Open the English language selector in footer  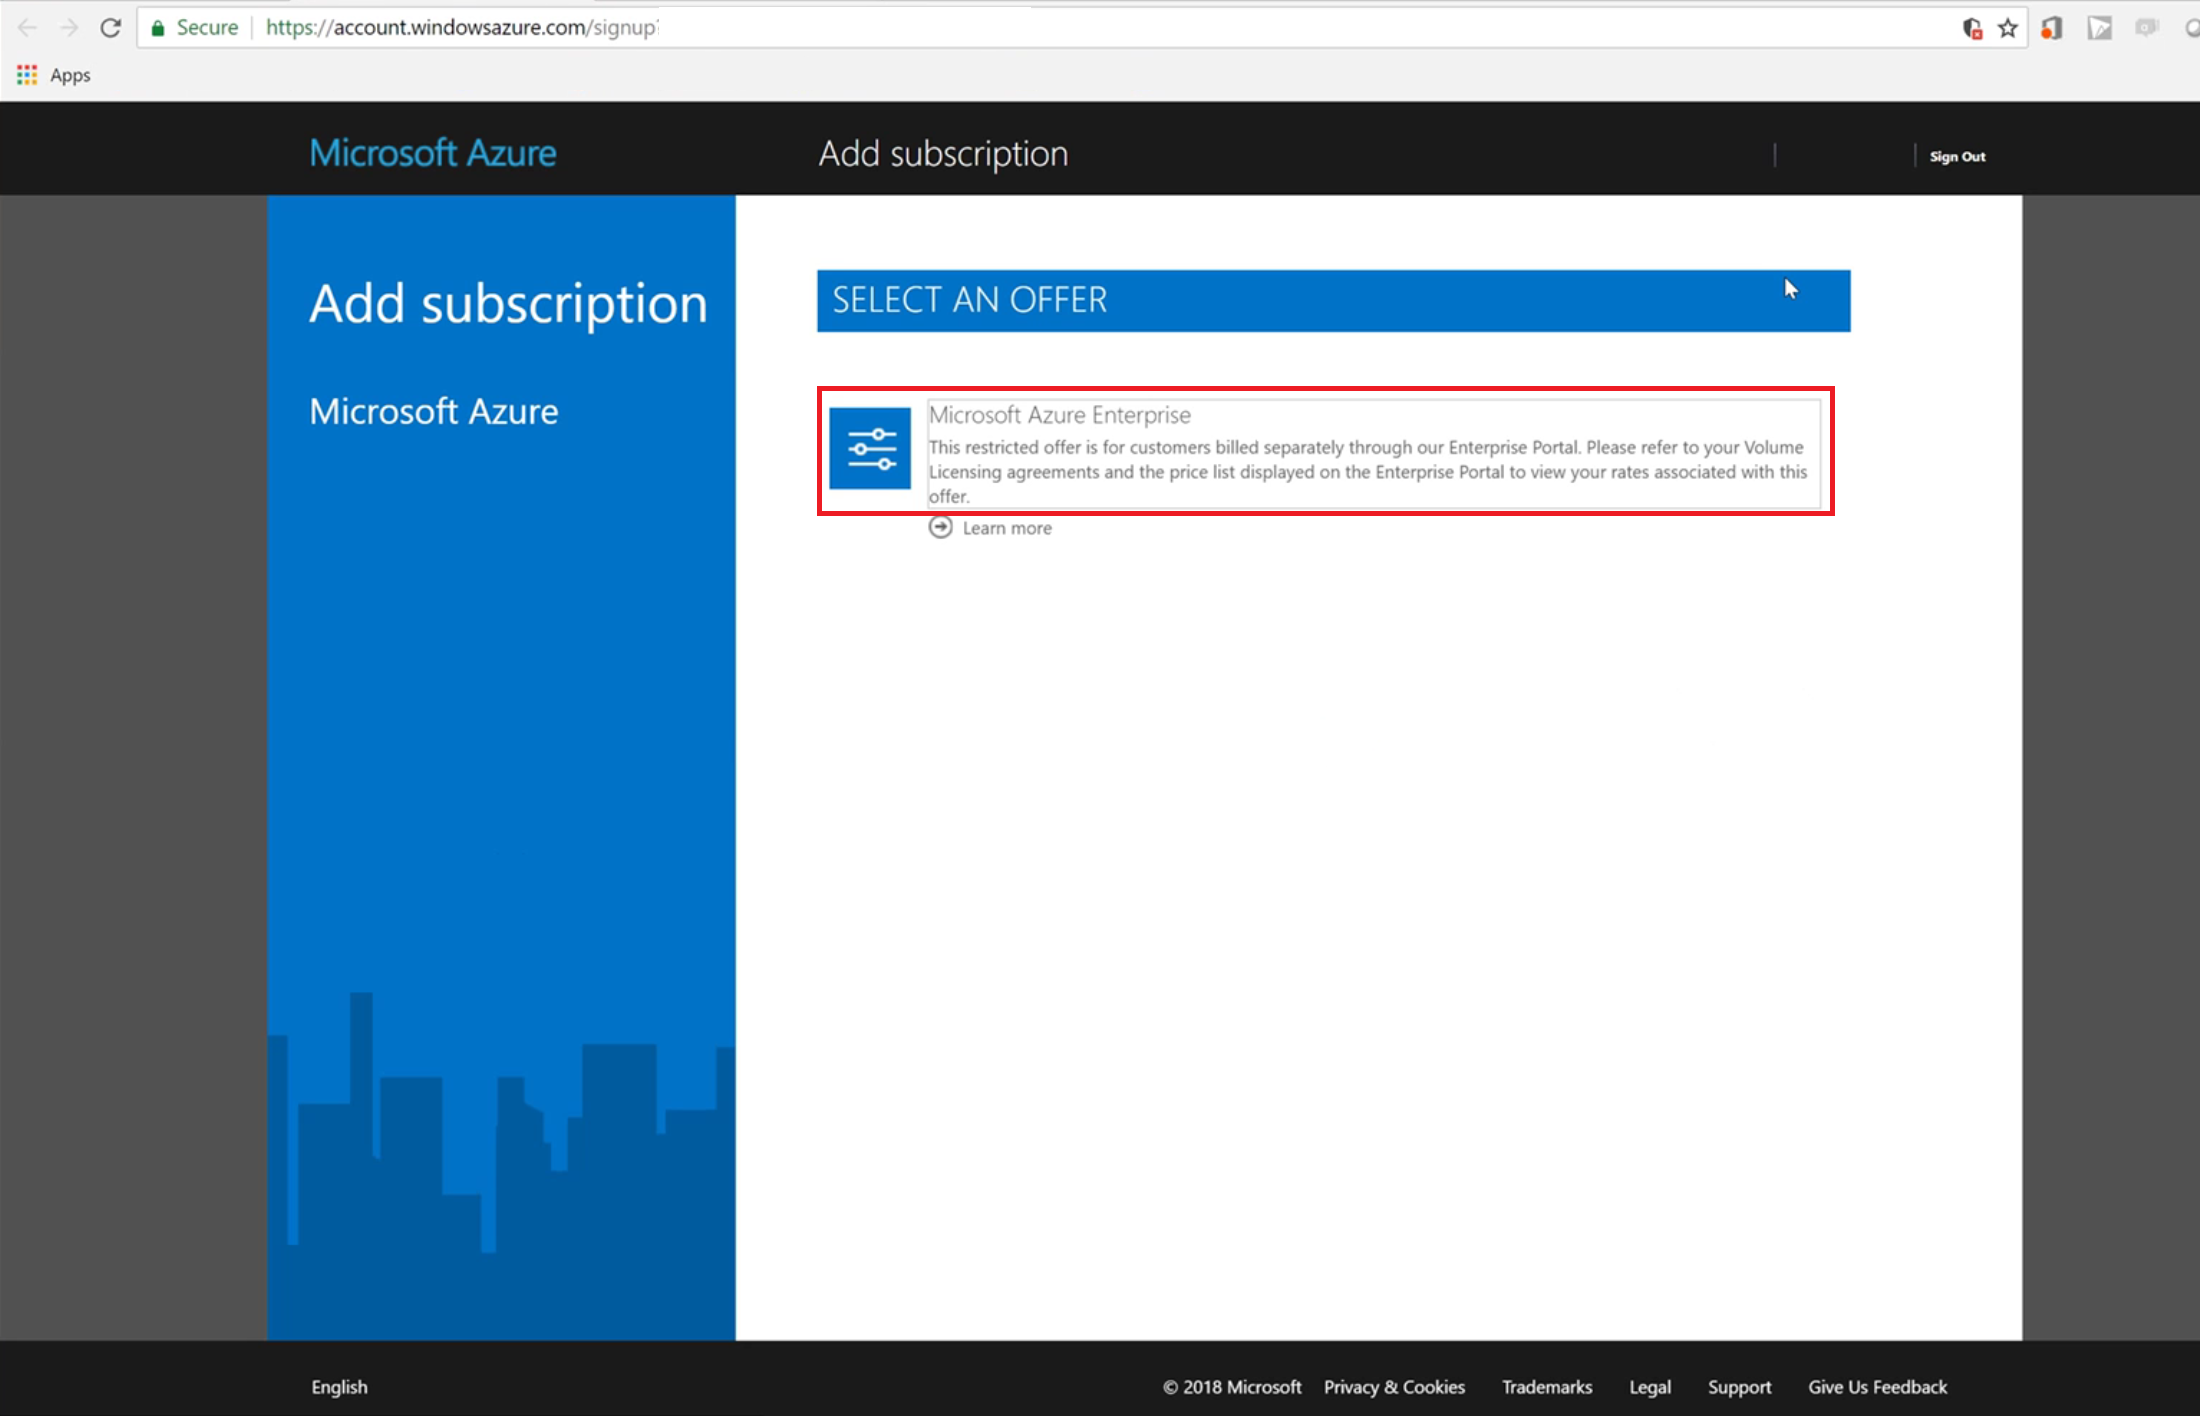click(x=339, y=1387)
